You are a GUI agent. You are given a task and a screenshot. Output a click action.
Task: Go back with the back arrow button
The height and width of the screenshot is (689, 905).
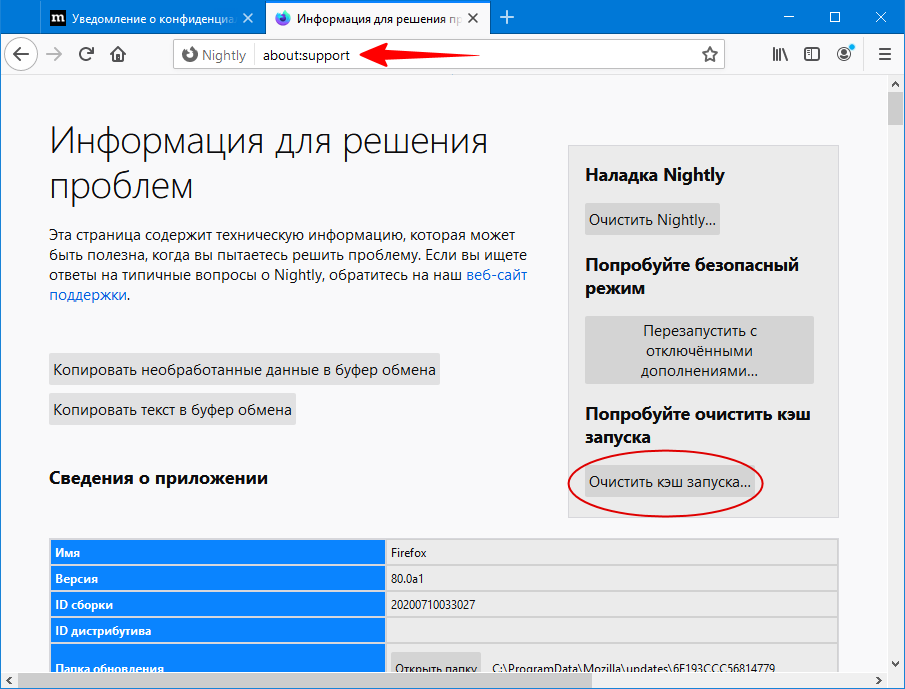21,54
